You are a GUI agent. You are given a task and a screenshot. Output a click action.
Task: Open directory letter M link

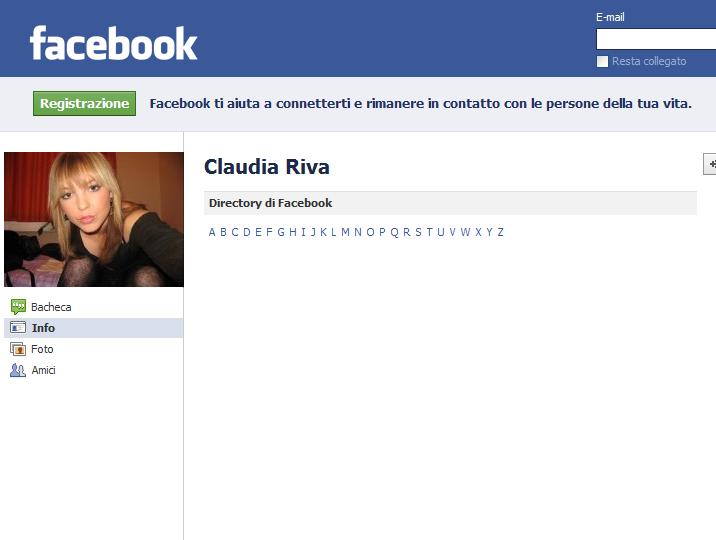[x=345, y=232]
